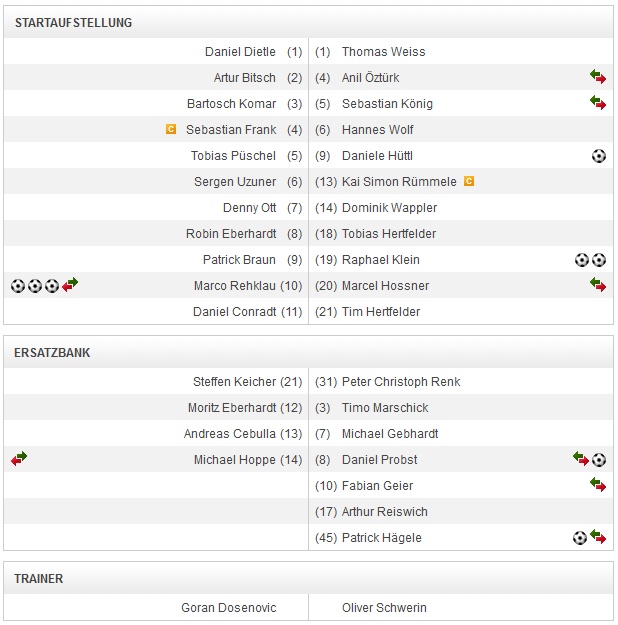Select trainer Oliver Schwerin

point(385,608)
